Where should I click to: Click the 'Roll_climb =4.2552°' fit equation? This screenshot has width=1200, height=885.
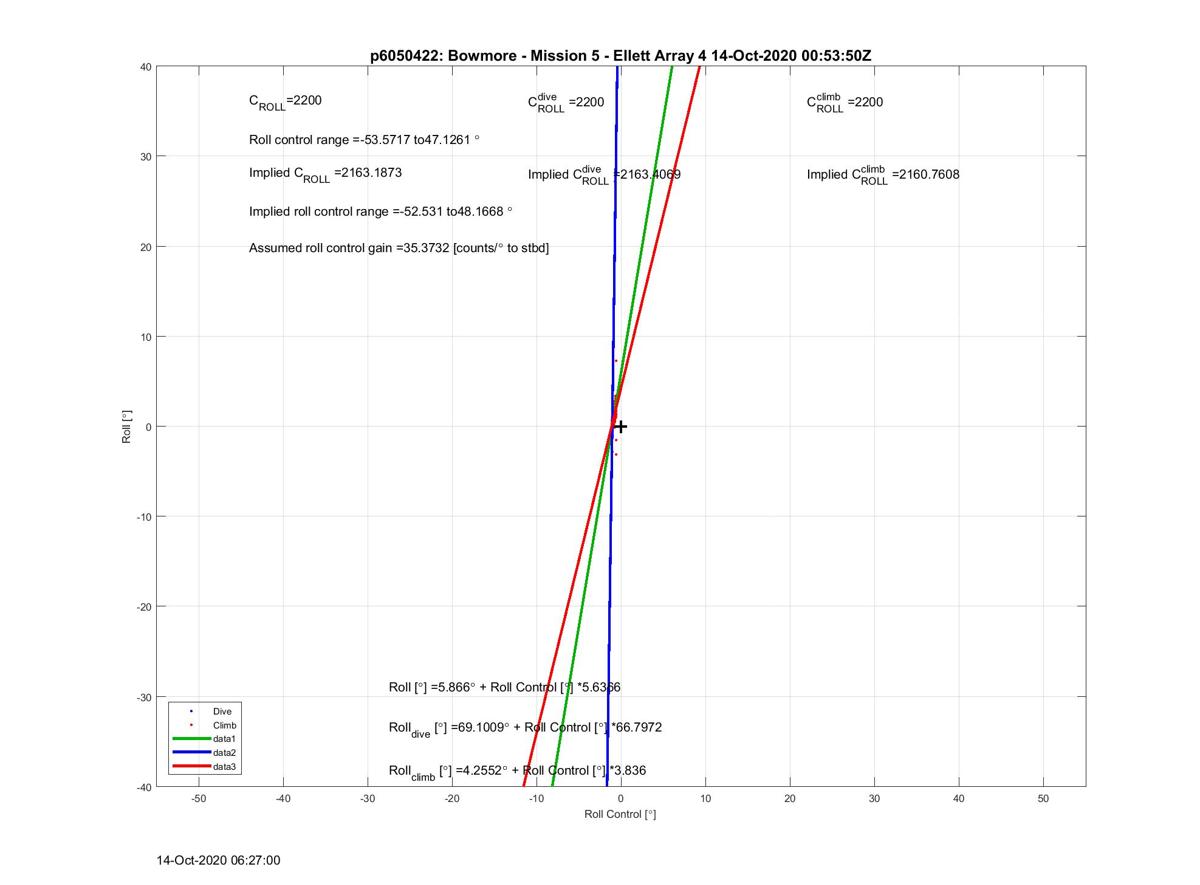click(518, 771)
